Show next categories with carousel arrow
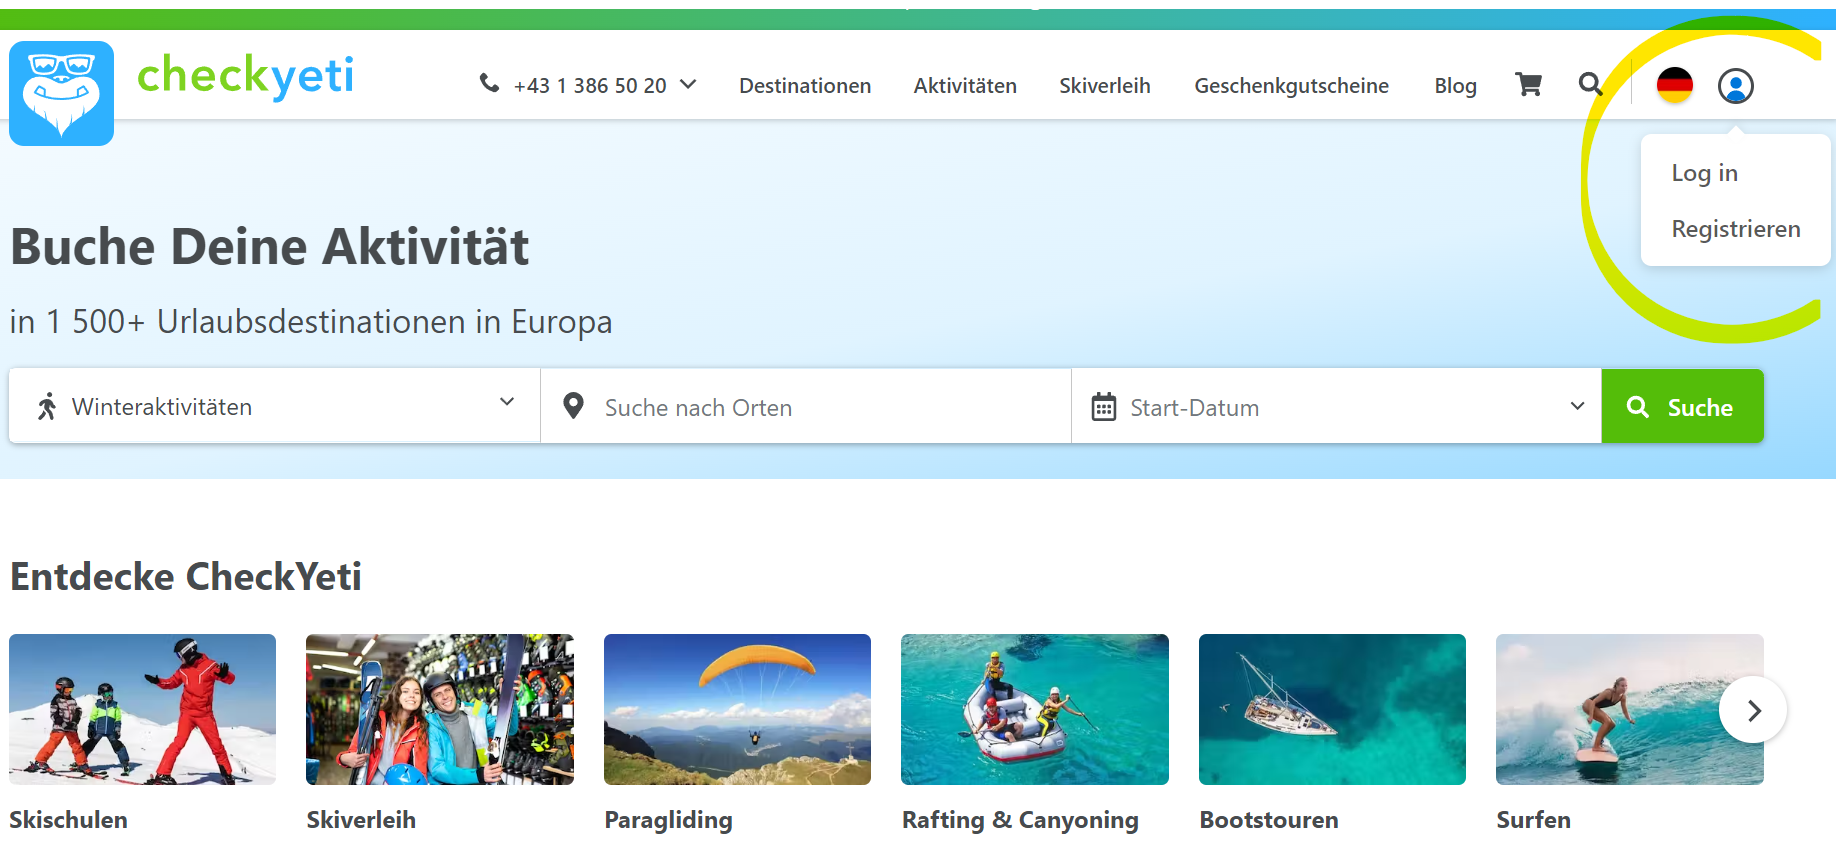 tap(1753, 710)
